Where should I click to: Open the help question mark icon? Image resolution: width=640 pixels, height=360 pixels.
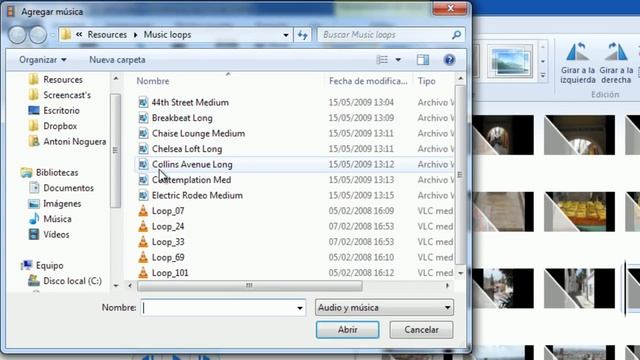[449, 60]
